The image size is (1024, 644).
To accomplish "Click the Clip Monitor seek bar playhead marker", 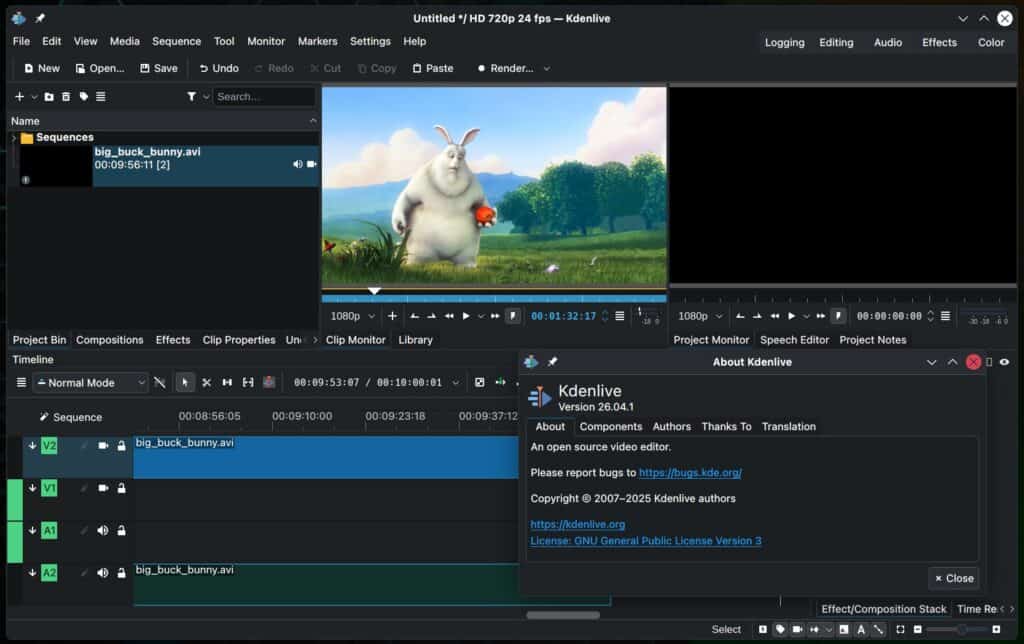I will pos(374,291).
